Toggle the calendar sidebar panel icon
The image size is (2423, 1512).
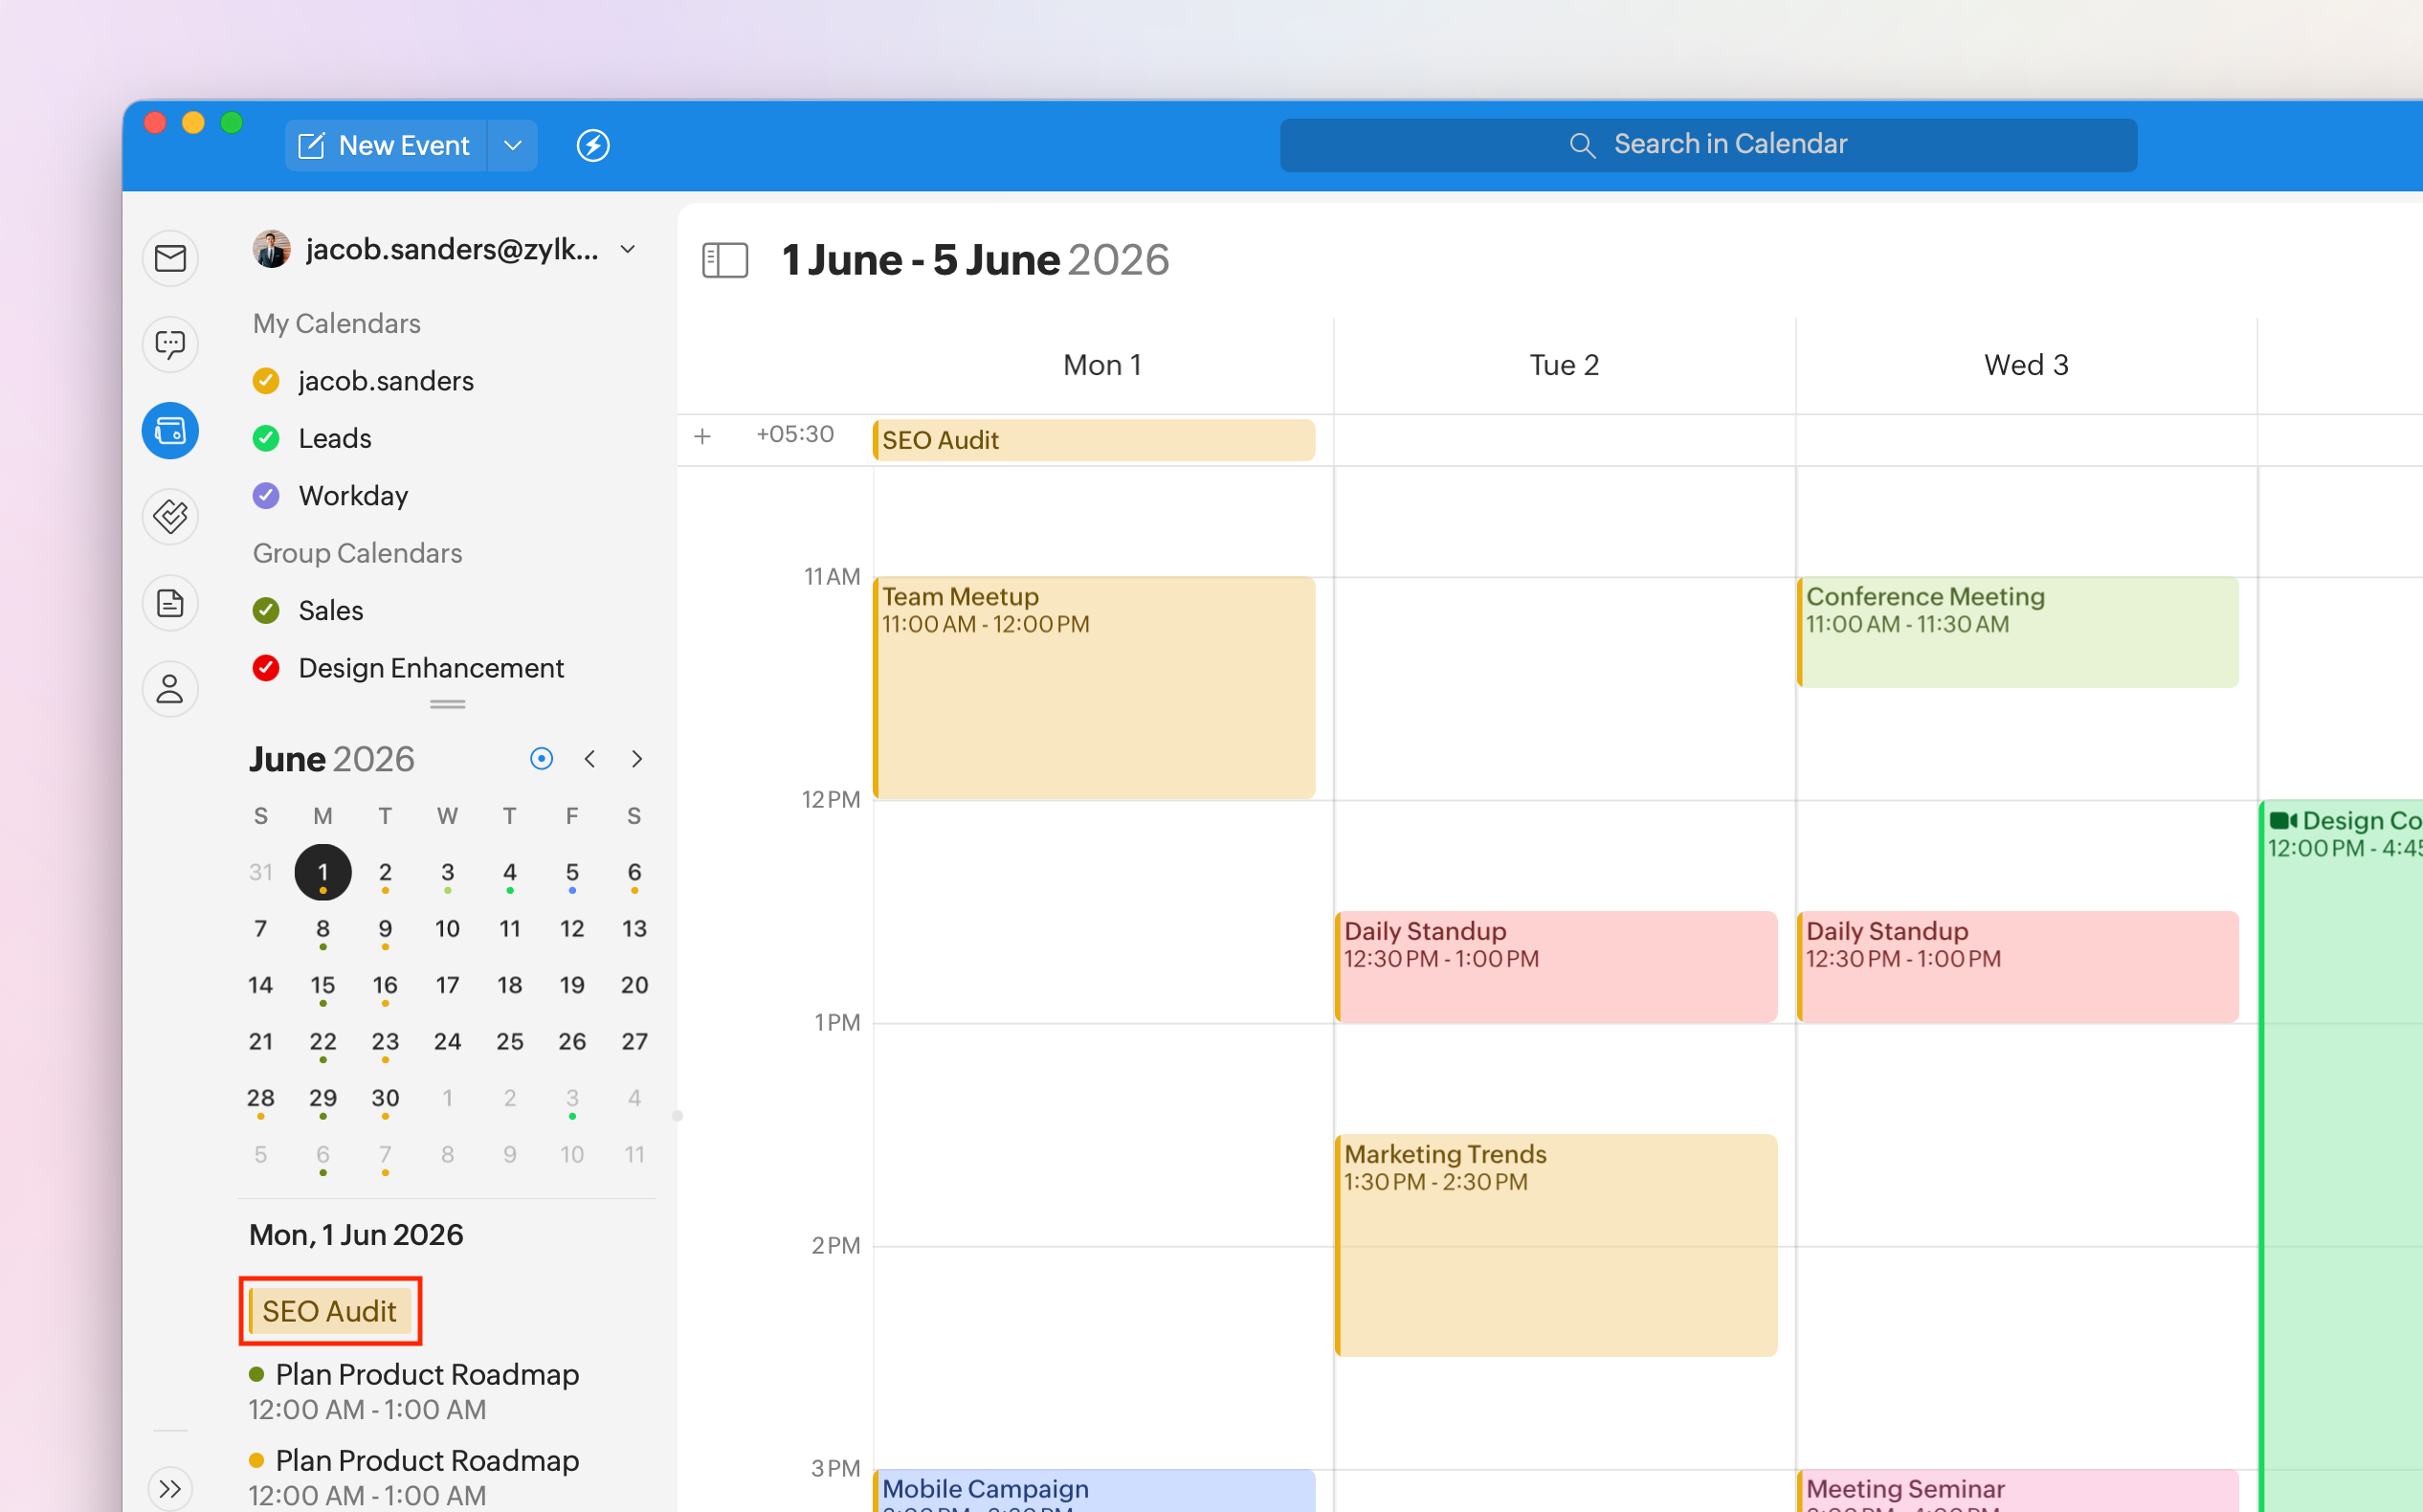(x=725, y=260)
